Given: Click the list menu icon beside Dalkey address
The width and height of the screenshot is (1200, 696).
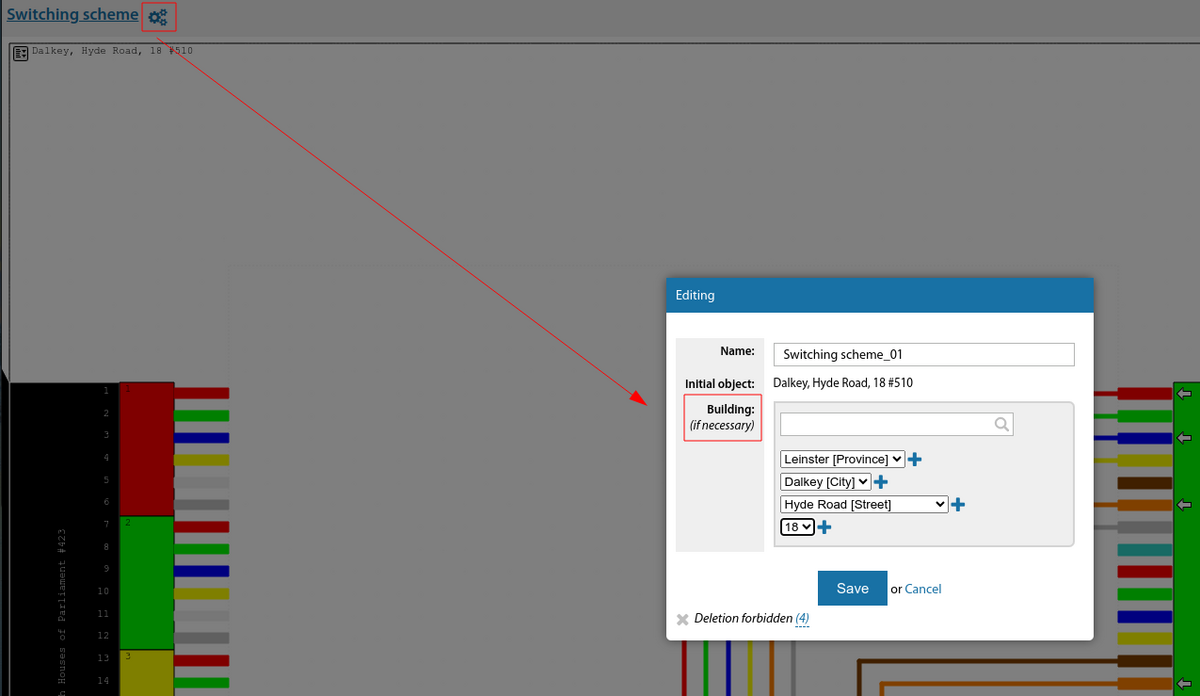Looking at the screenshot, I should 20,53.
